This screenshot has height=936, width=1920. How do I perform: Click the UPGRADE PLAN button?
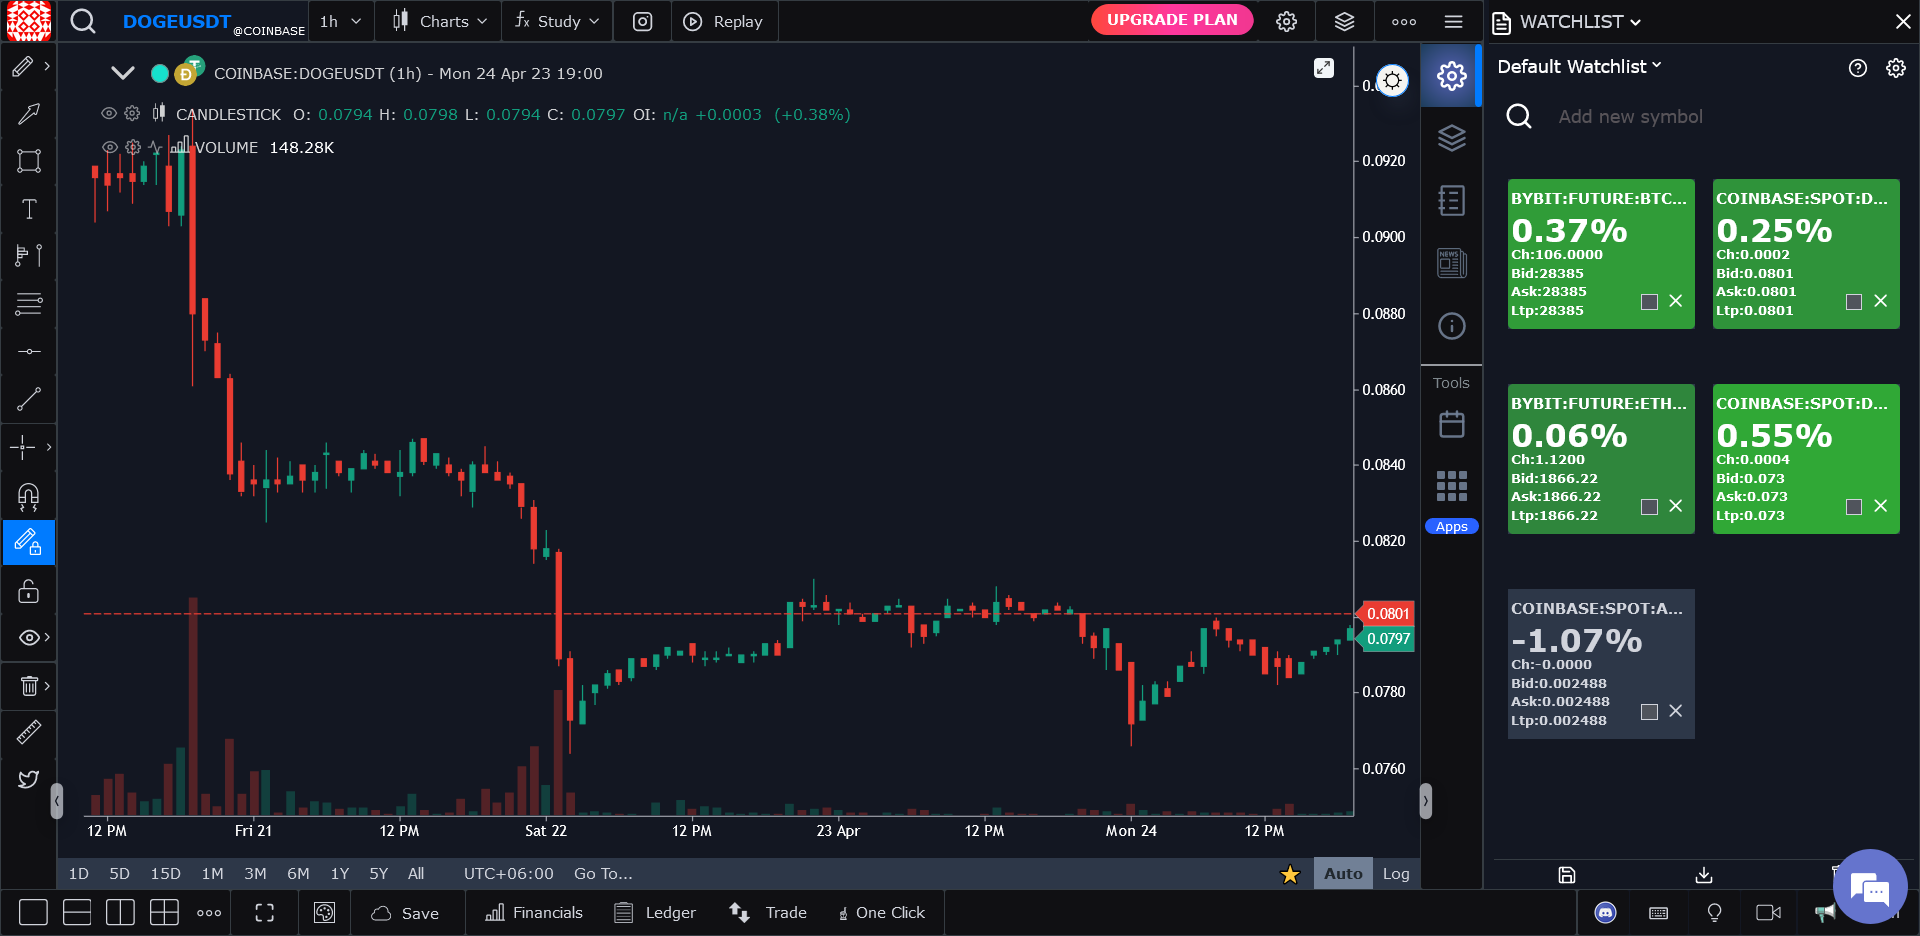click(1172, 20)
